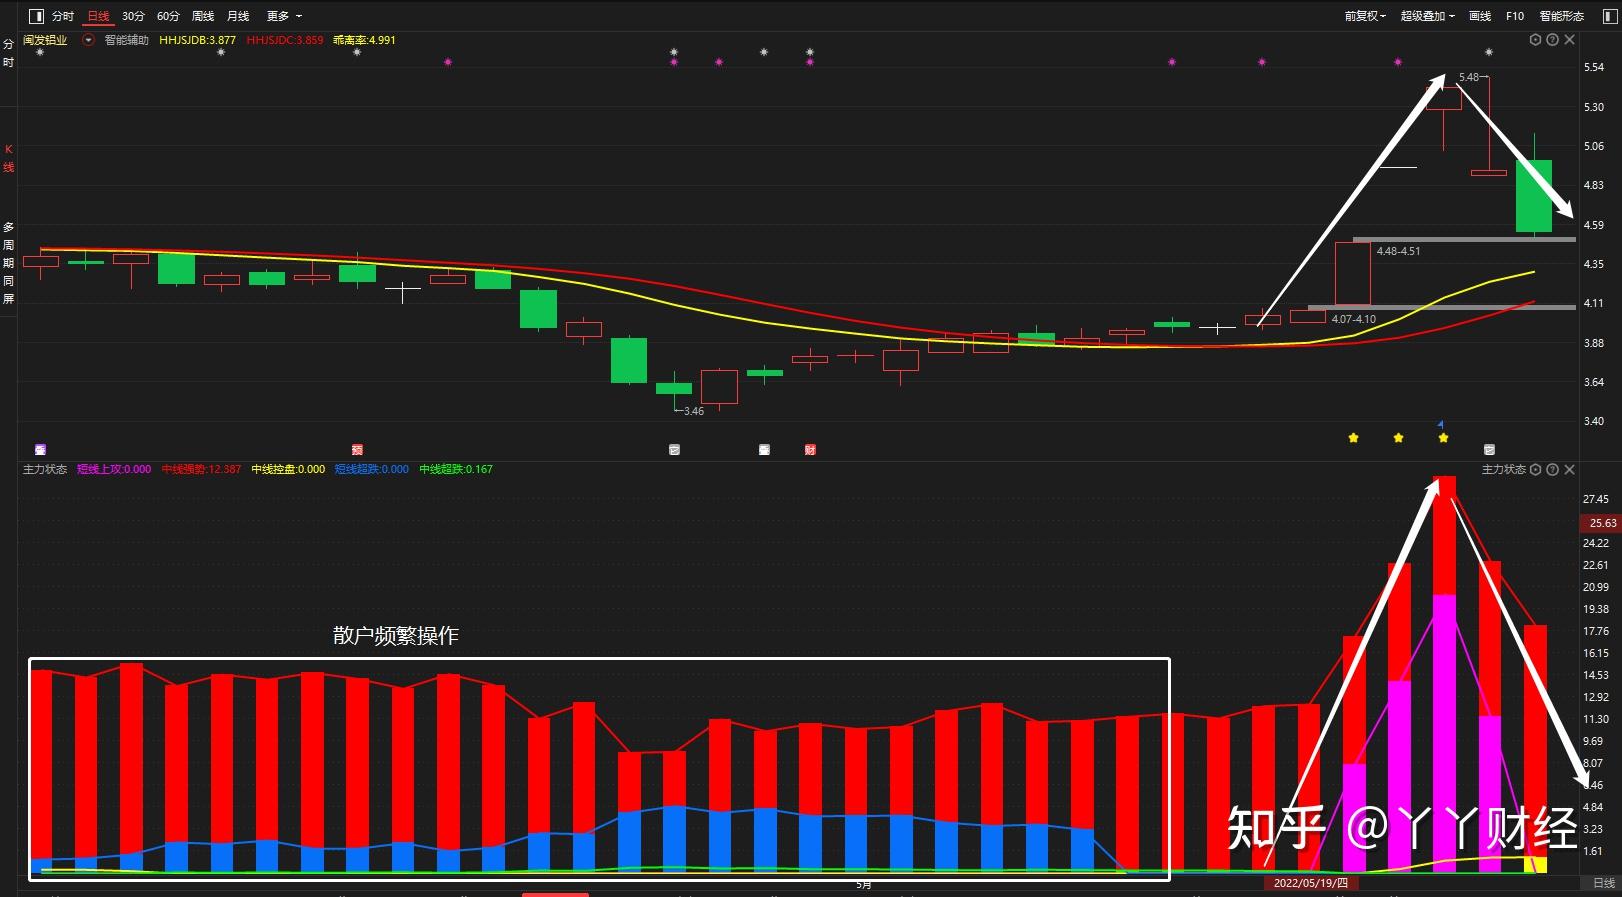Image resolution: width=1622 pixels, height=897 pixels.
Task: Click 短线上攻:0.000 legend
Action: click(114, 469)
